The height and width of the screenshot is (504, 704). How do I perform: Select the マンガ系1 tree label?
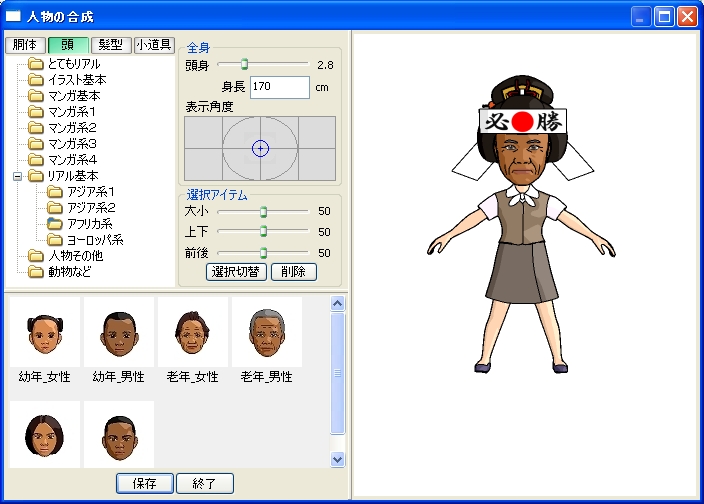pyautogui.click(x=72, y=112)
